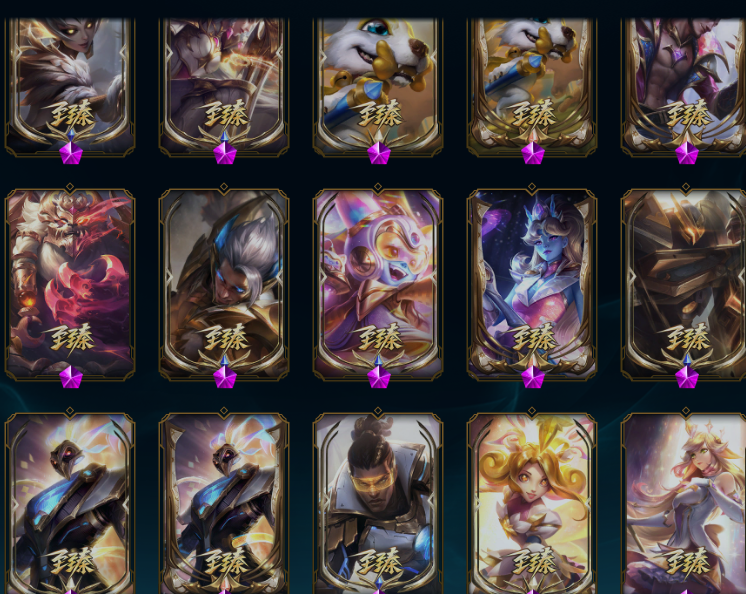The height and width of the screenshot is (594, 746).
Task: Click purple gem under red dragon beast card
Action: (71, 377)
